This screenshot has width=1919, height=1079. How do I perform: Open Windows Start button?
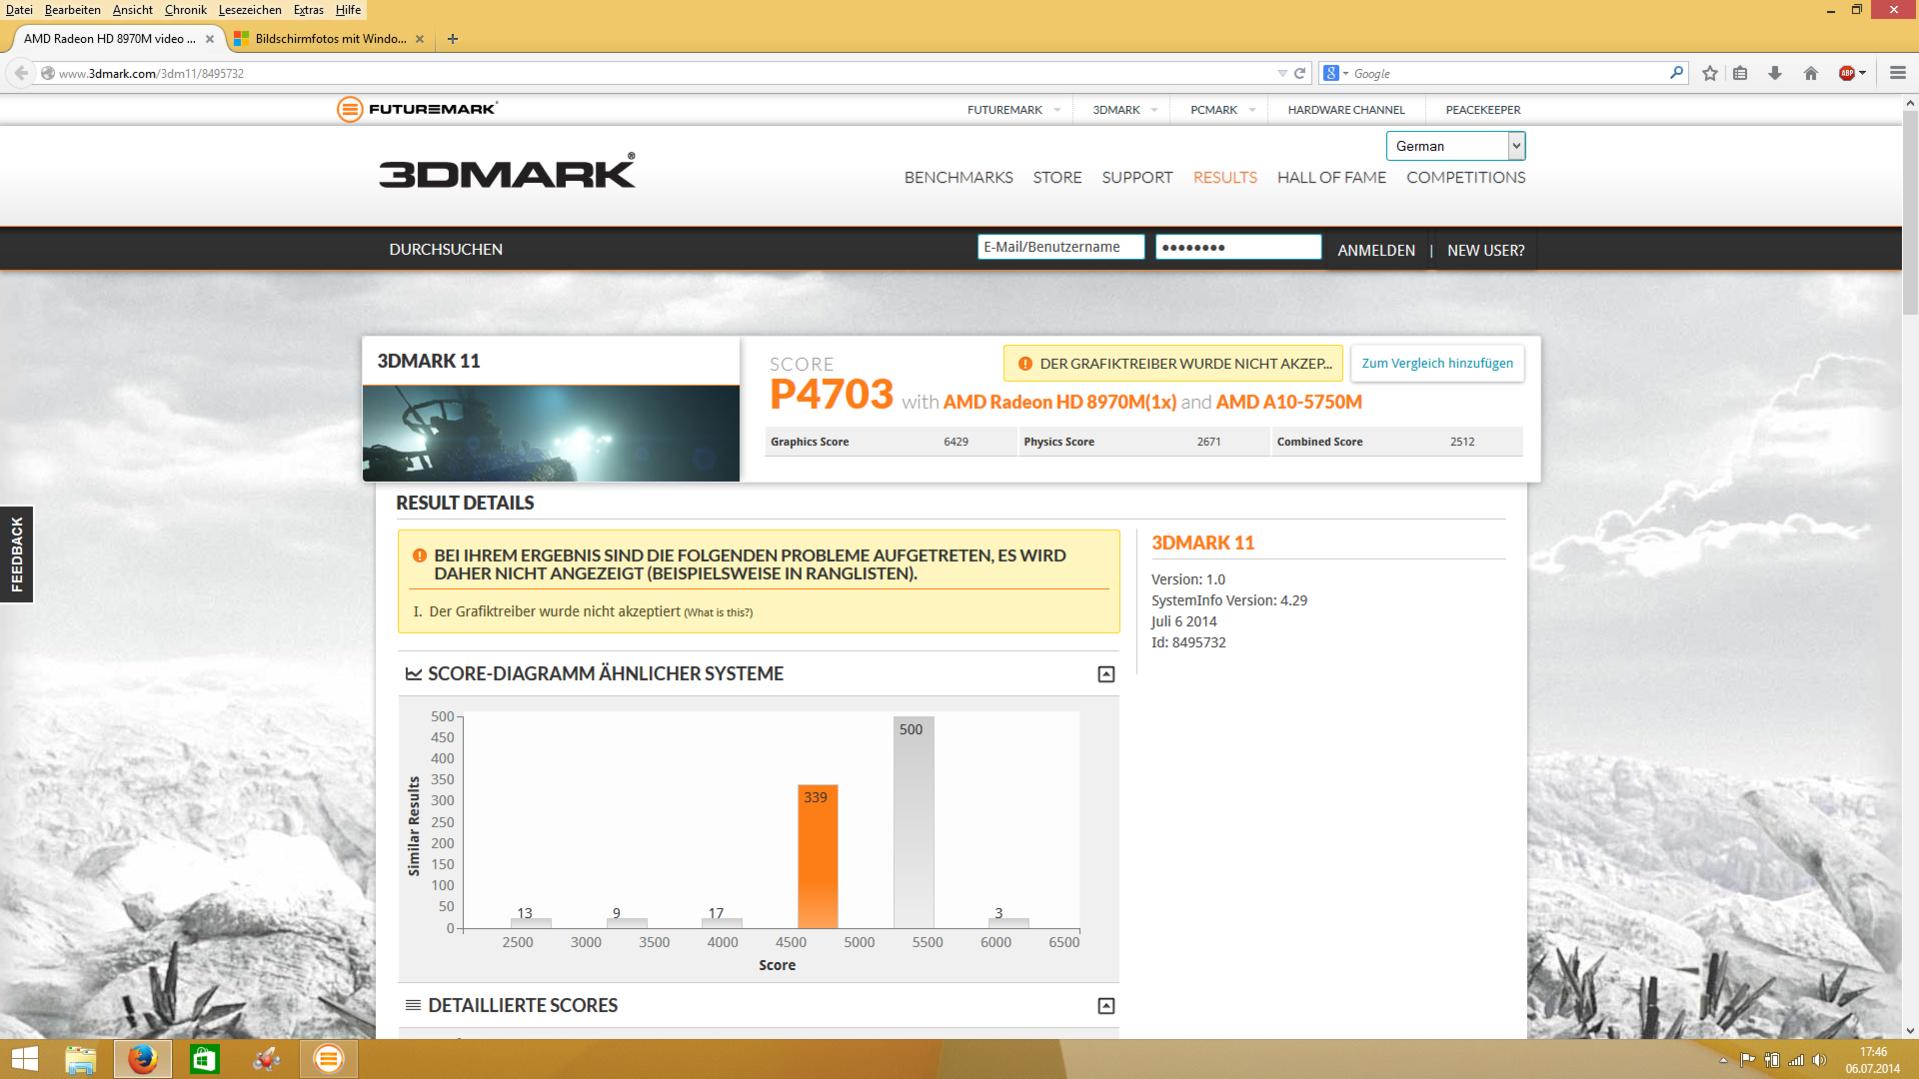(x=24, y=1059)
